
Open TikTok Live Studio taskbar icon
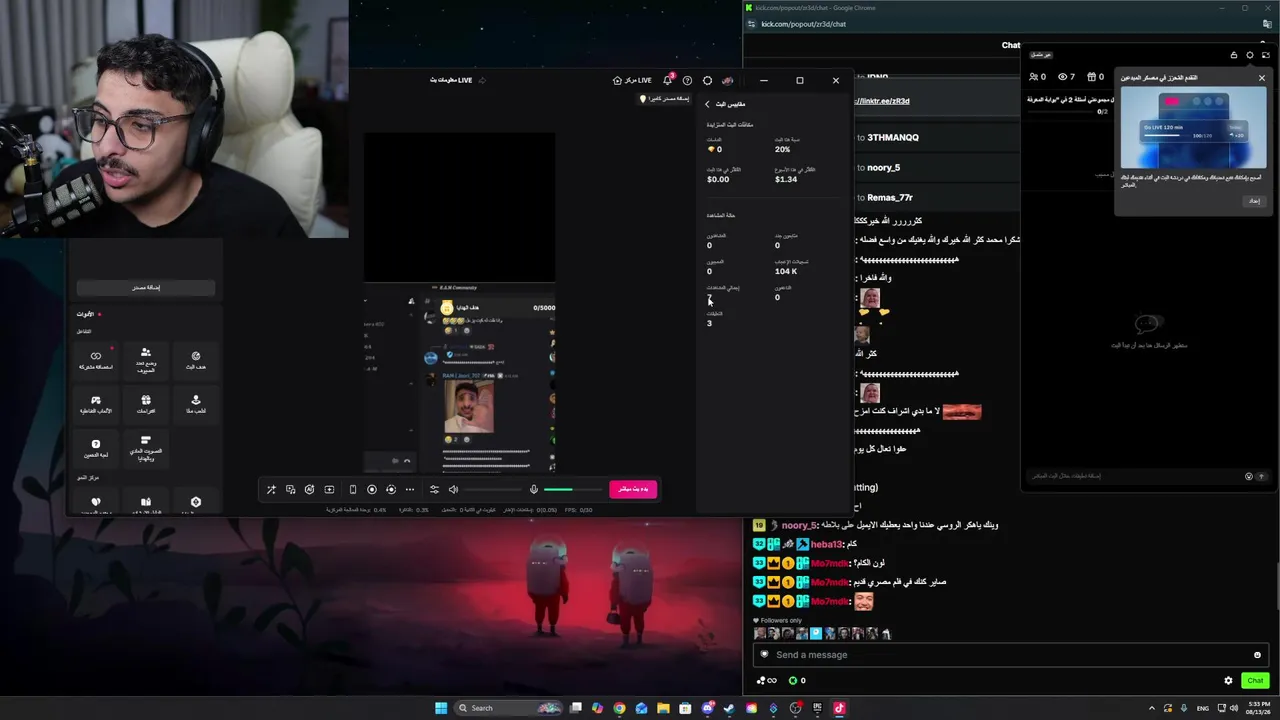point(839,708)
